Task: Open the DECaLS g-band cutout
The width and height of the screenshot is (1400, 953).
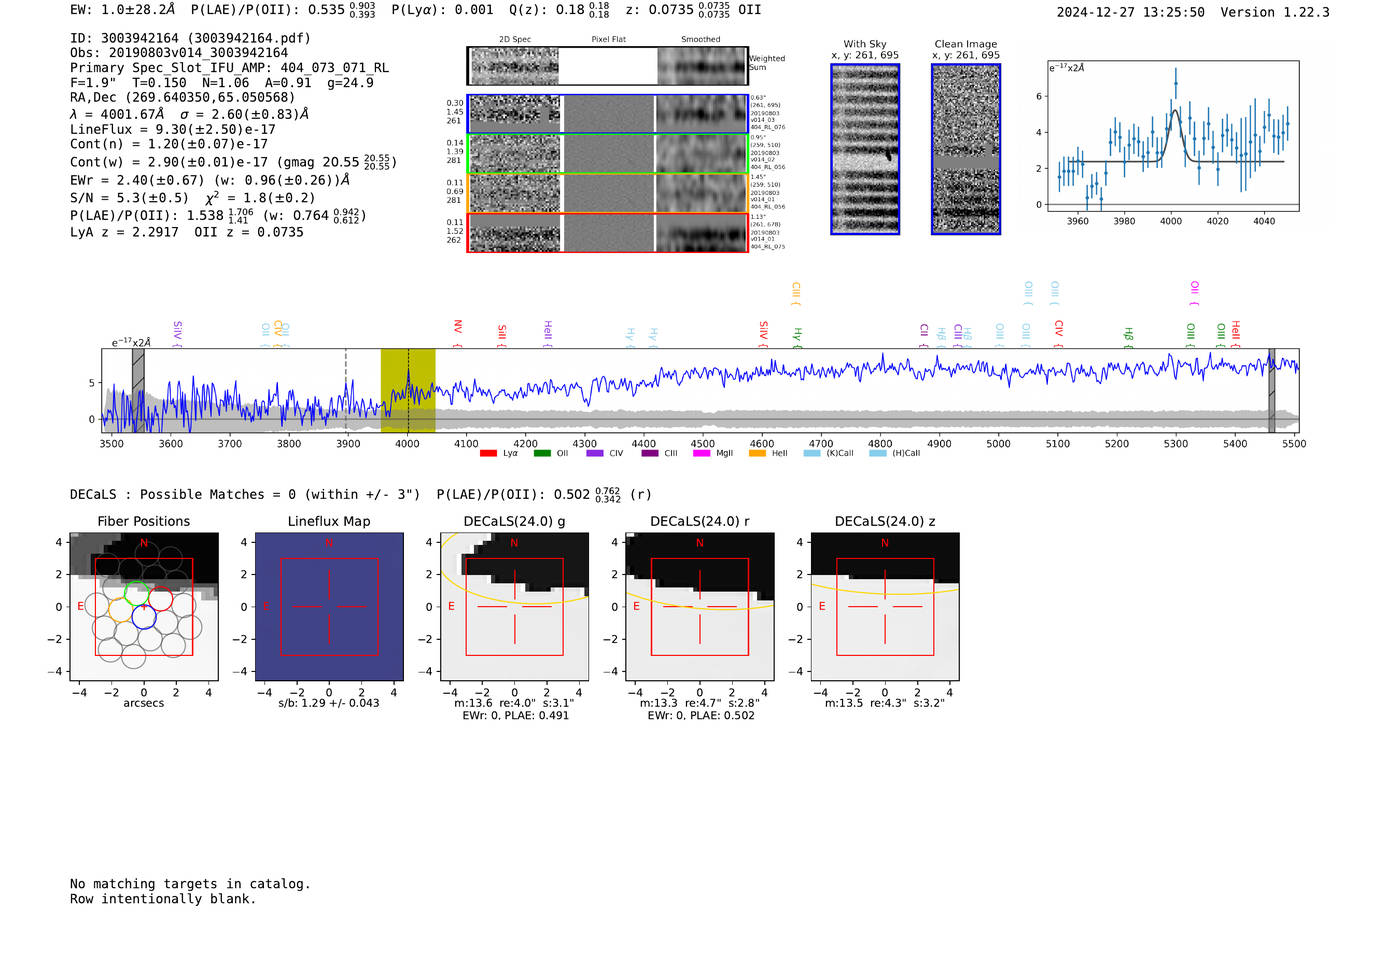Action: pyautogui.click(x=515, y=606)
